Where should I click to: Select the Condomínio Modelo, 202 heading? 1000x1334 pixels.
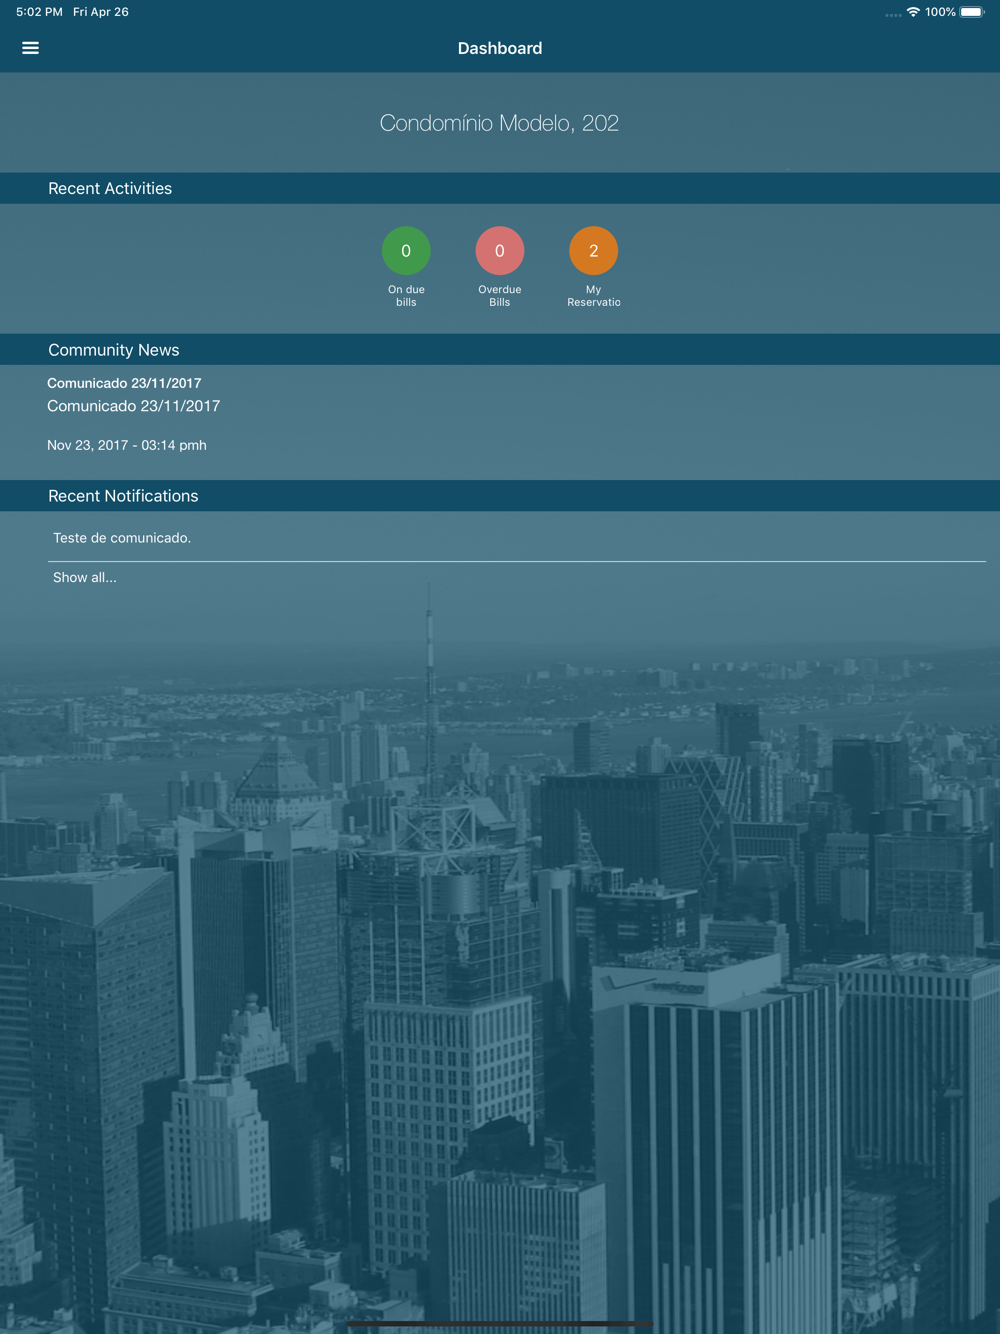(499, 123)
